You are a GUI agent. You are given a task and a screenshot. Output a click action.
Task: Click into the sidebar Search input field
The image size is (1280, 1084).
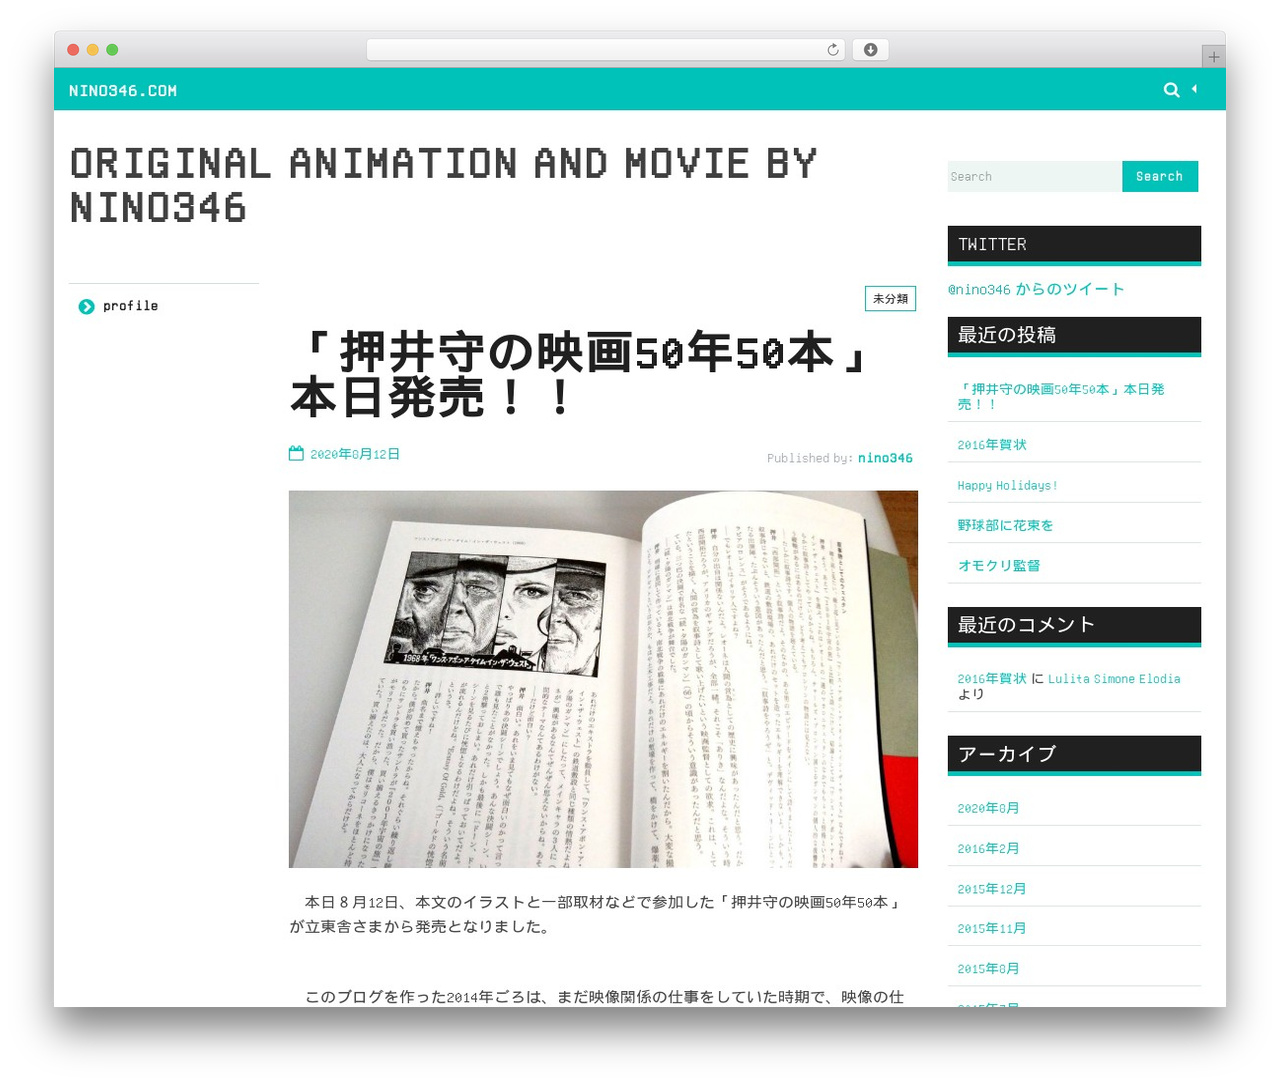pos(1034,176)
